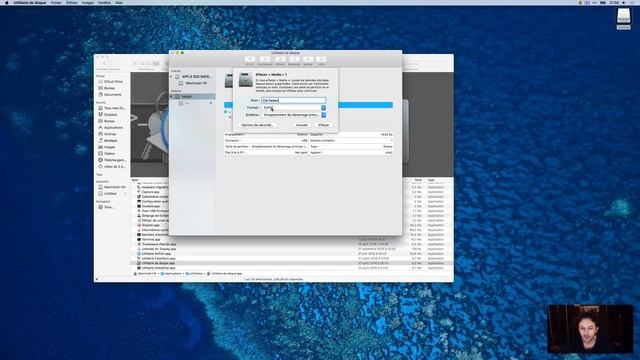This screenshot has height=360, width=640.
Task: Click Utilitaires in the Finder path bar
Action: (x=195, y=273)
